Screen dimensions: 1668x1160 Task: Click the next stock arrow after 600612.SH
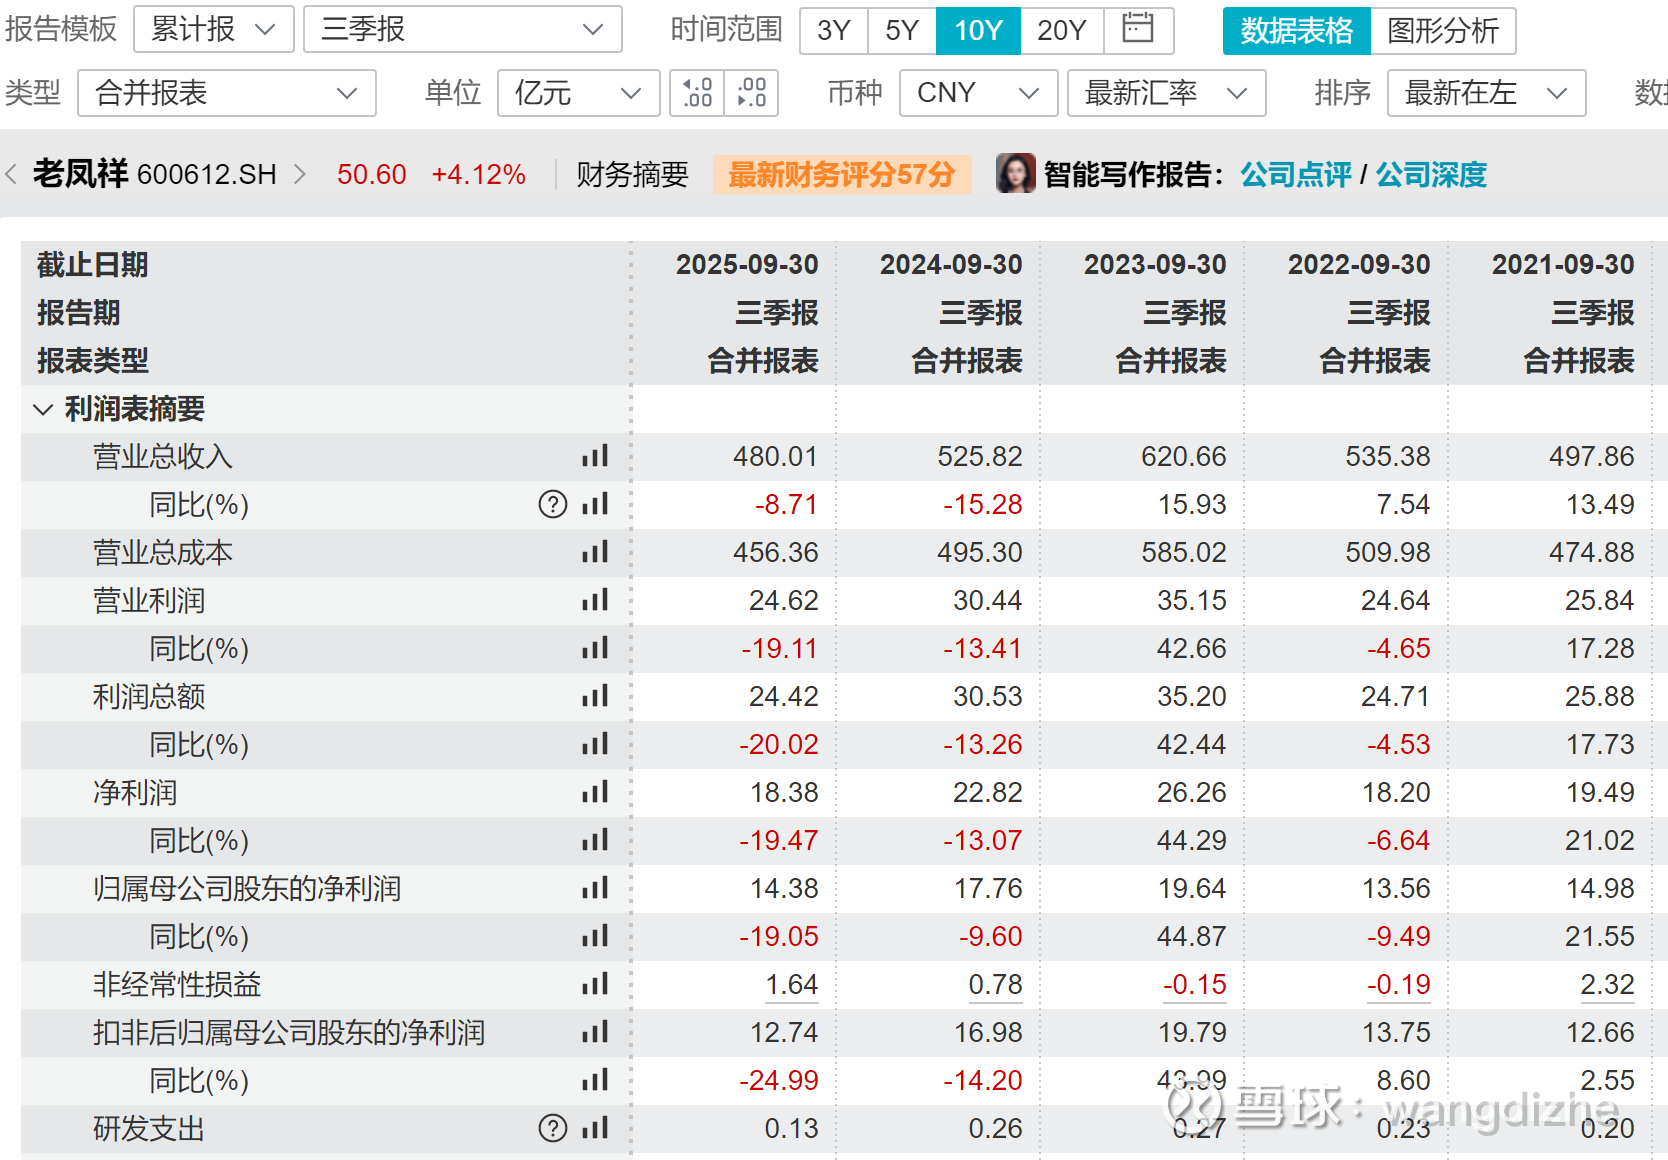(299, 175)
